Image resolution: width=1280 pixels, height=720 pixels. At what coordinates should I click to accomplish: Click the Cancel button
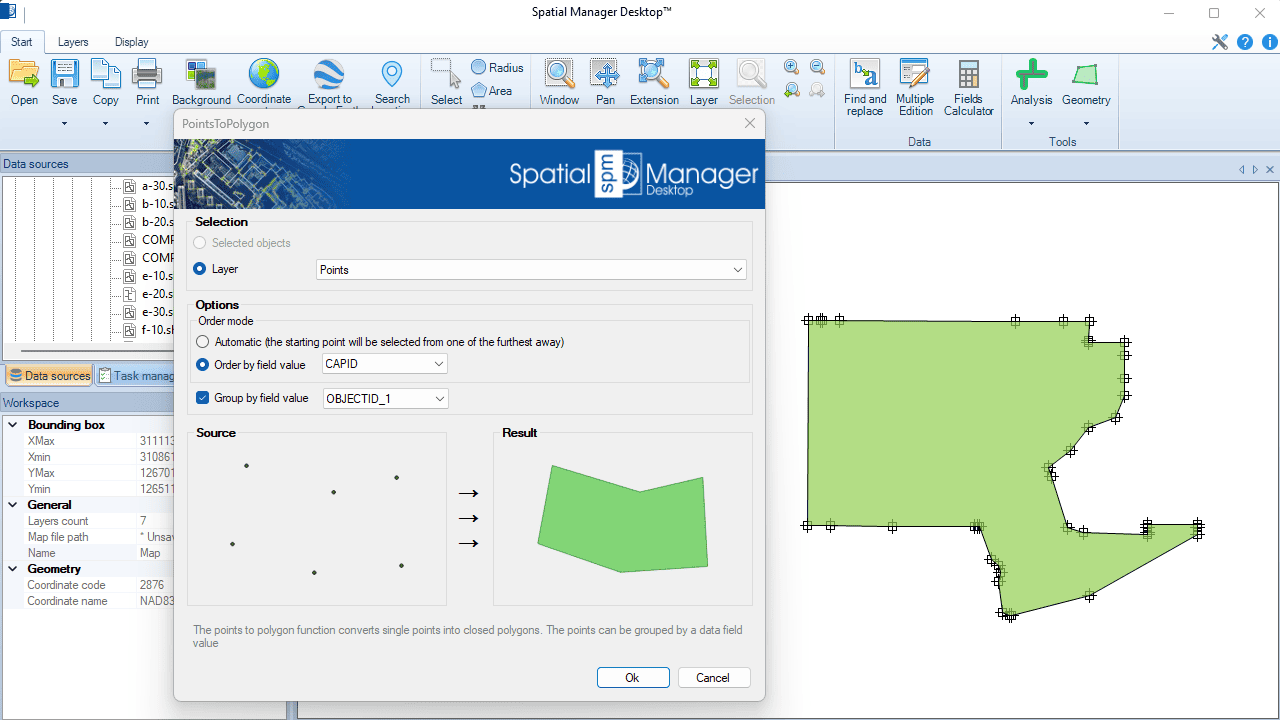[x=713, y=677]
